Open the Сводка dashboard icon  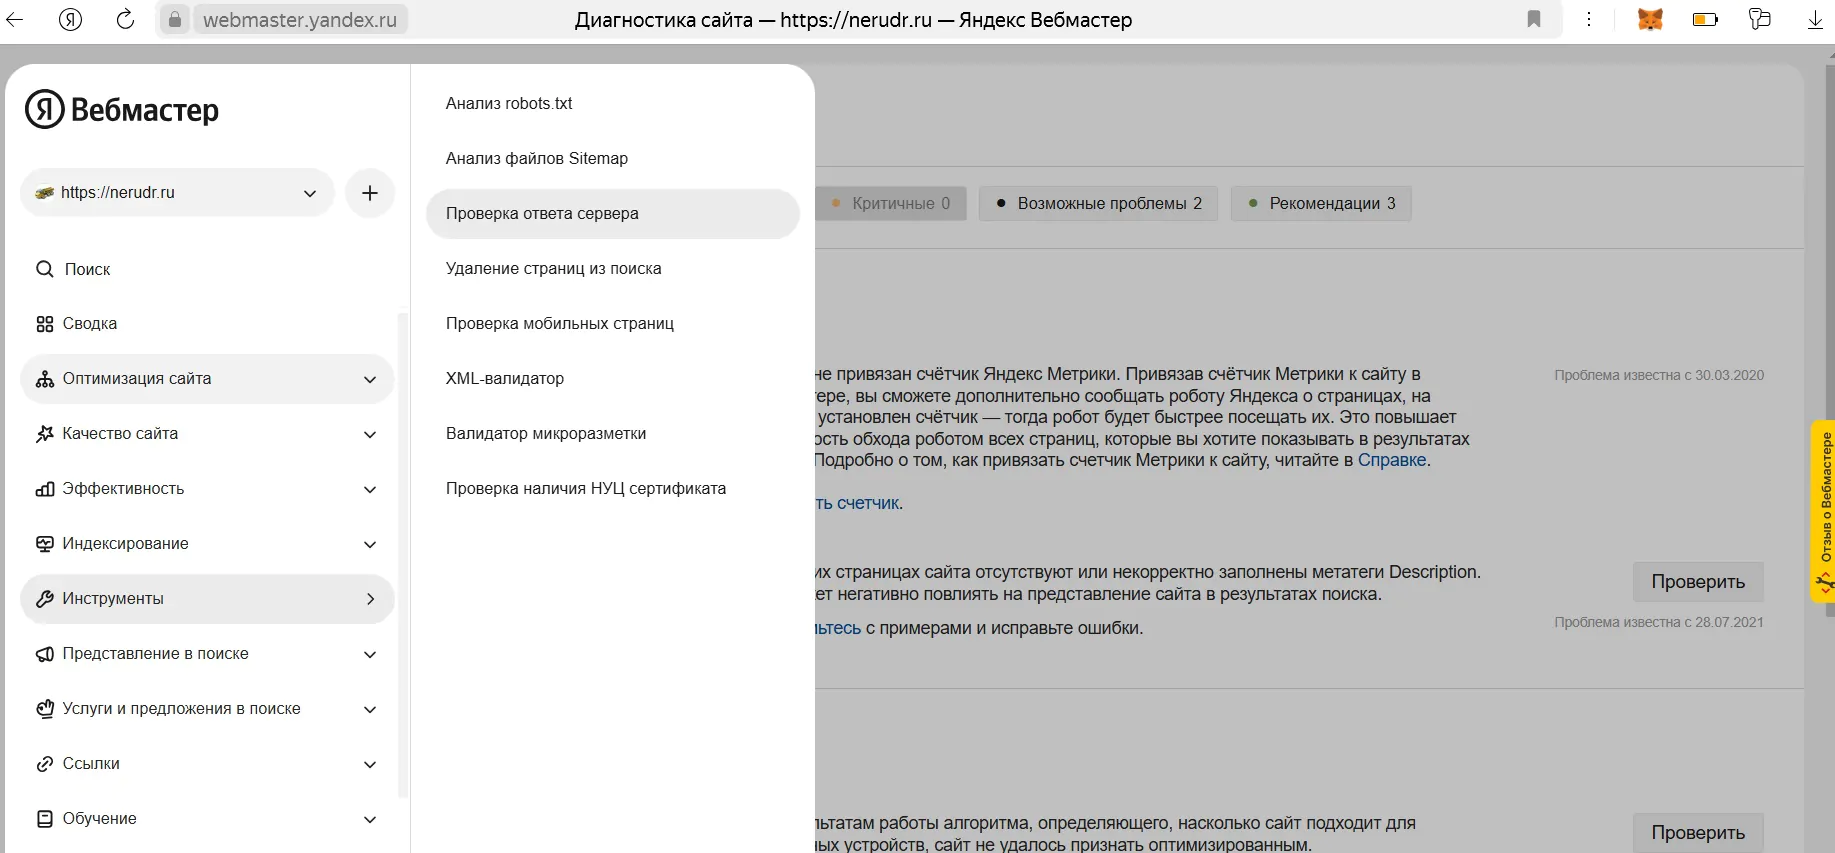(44, 324)
